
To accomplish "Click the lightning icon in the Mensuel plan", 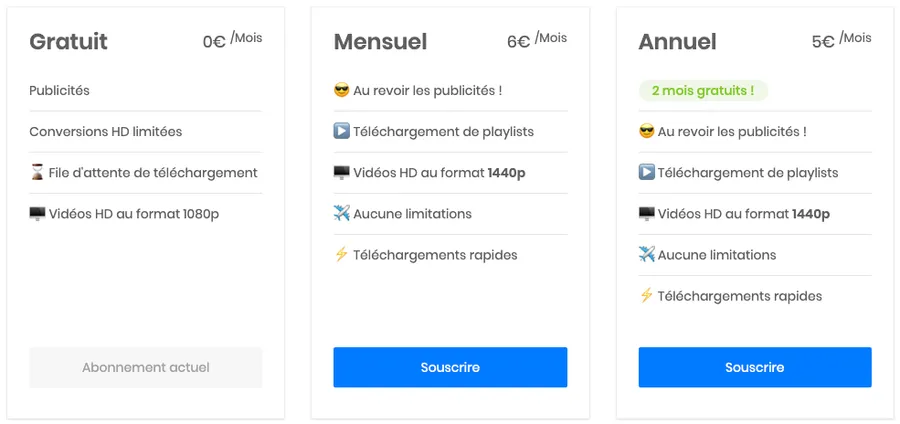I will tap(341, 254).
